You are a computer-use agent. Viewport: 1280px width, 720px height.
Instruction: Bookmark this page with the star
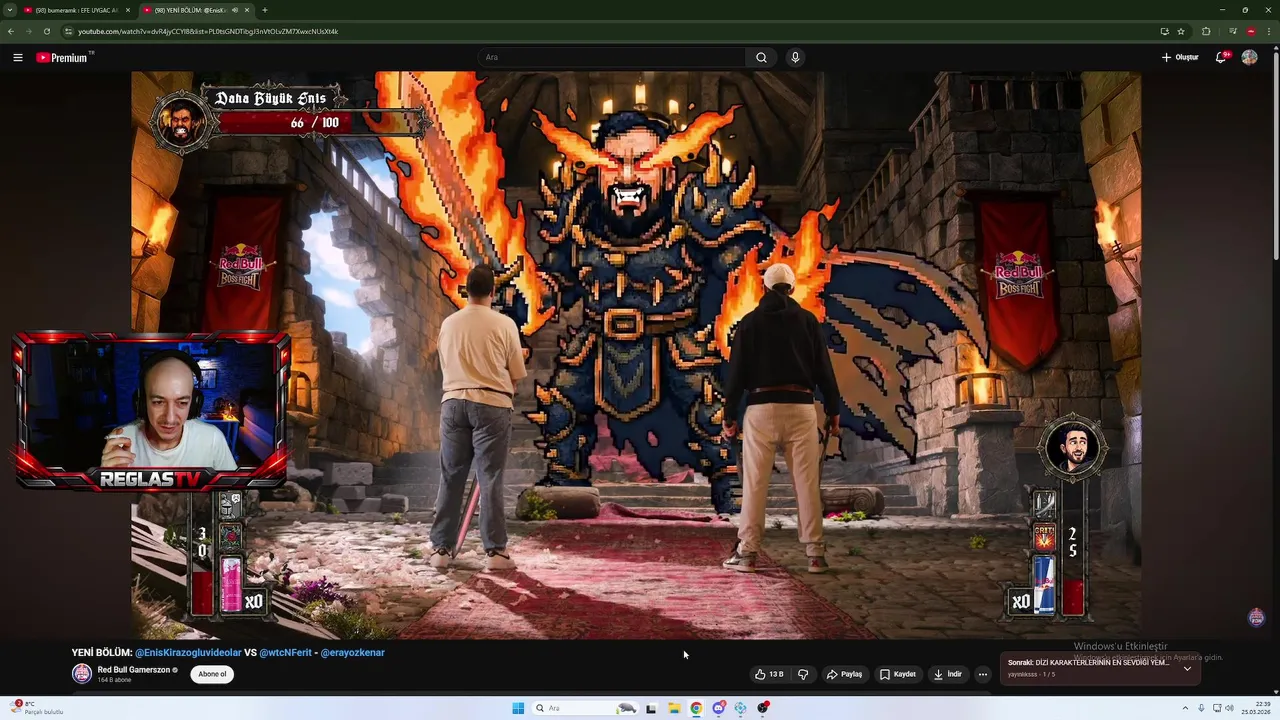[x=1181, y=31]
